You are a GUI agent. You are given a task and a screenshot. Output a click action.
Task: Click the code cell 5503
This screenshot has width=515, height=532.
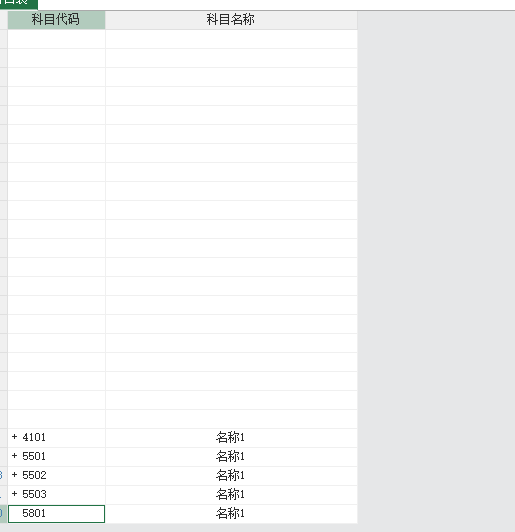[56, 495]
